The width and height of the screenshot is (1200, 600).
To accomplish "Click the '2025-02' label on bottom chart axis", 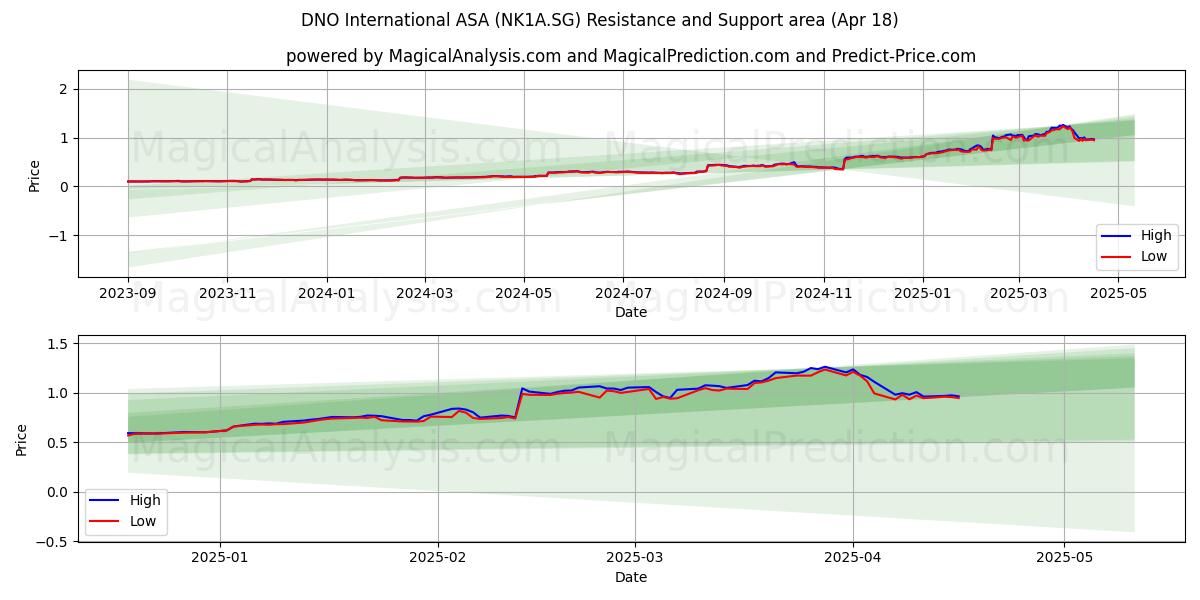I will (x=438, y=560).
